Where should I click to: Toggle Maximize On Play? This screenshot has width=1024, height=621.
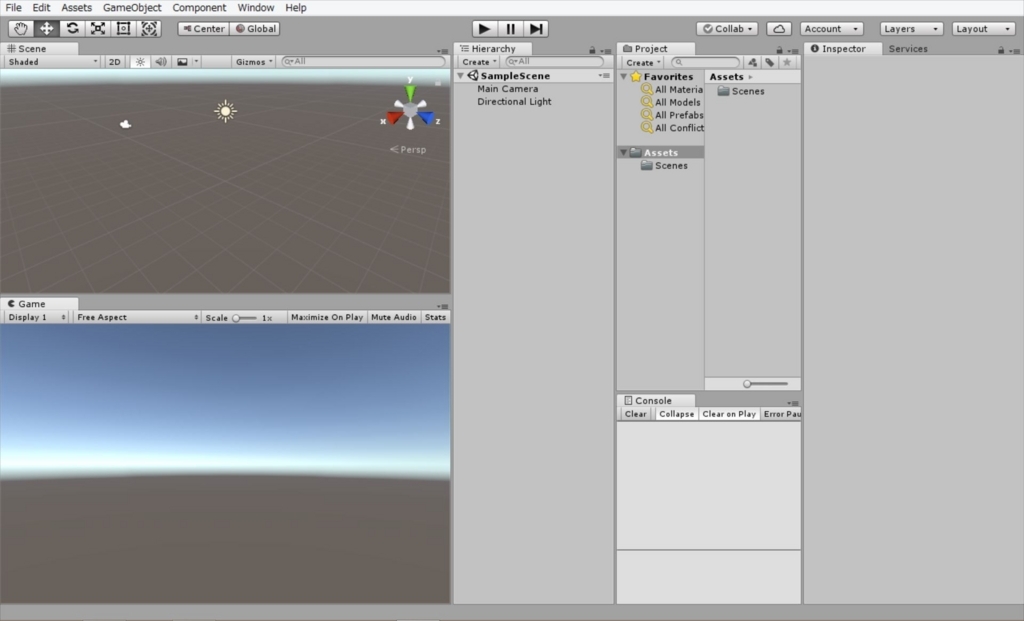coord(327,317)
